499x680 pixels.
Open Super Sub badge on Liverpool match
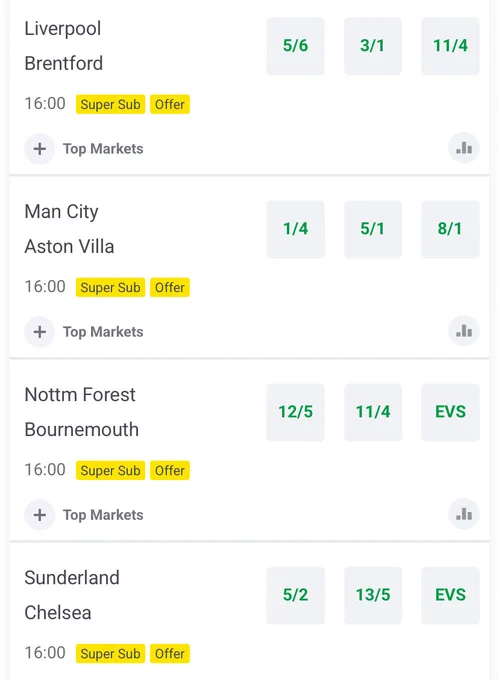[x=110, y=104]
